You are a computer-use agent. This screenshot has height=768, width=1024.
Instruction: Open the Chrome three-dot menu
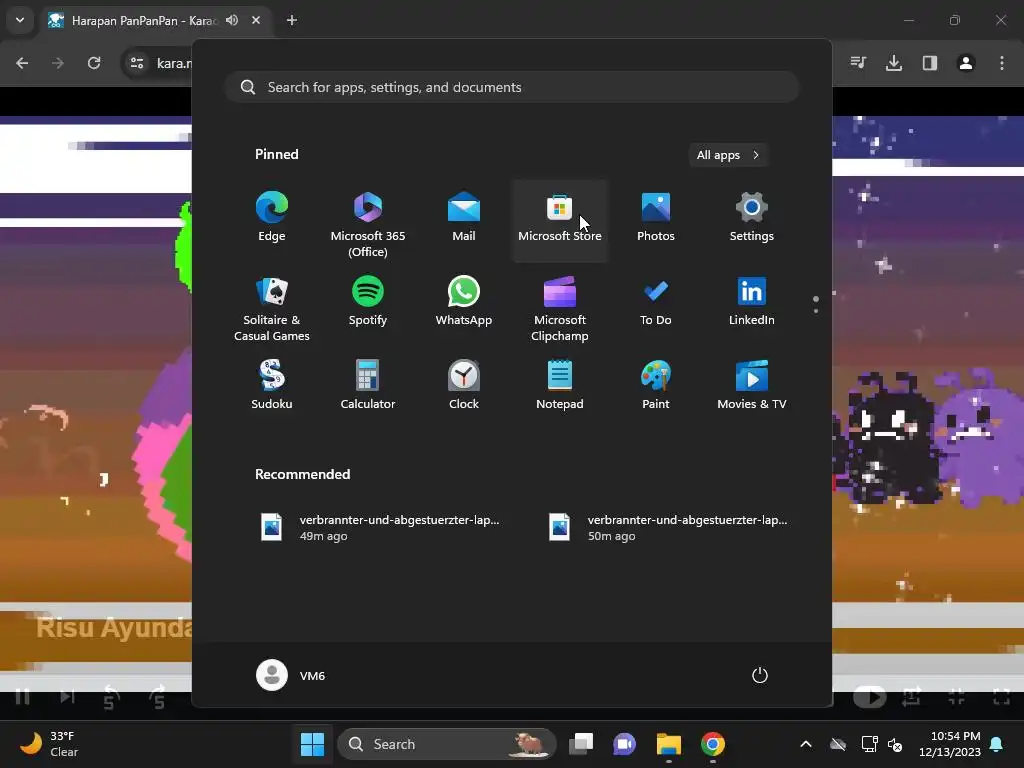(1002, 63)
